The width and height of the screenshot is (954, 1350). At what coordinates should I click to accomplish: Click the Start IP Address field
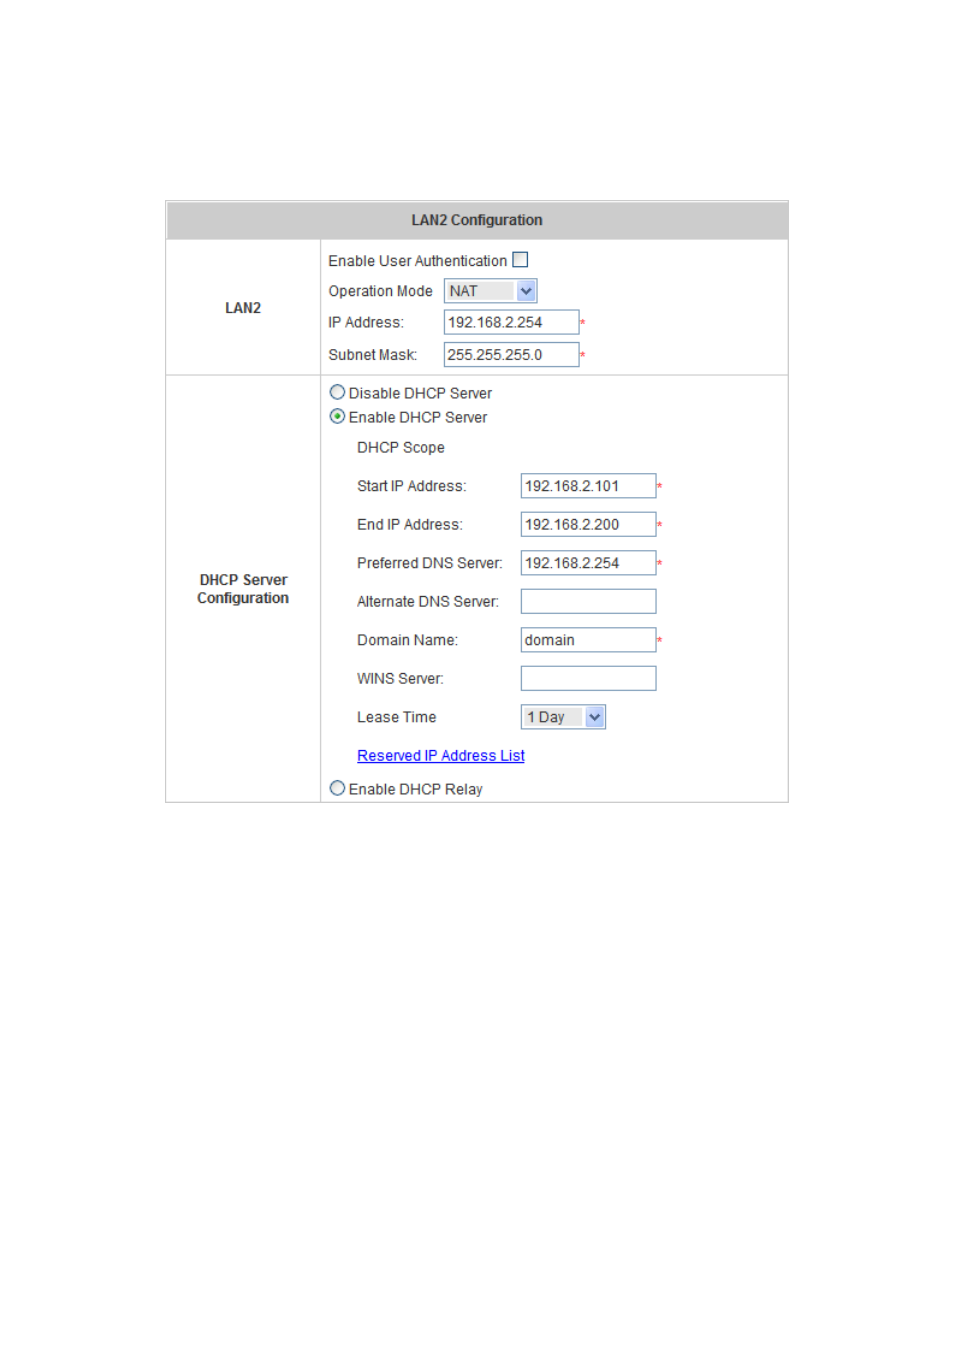click(x=588, y=486)
